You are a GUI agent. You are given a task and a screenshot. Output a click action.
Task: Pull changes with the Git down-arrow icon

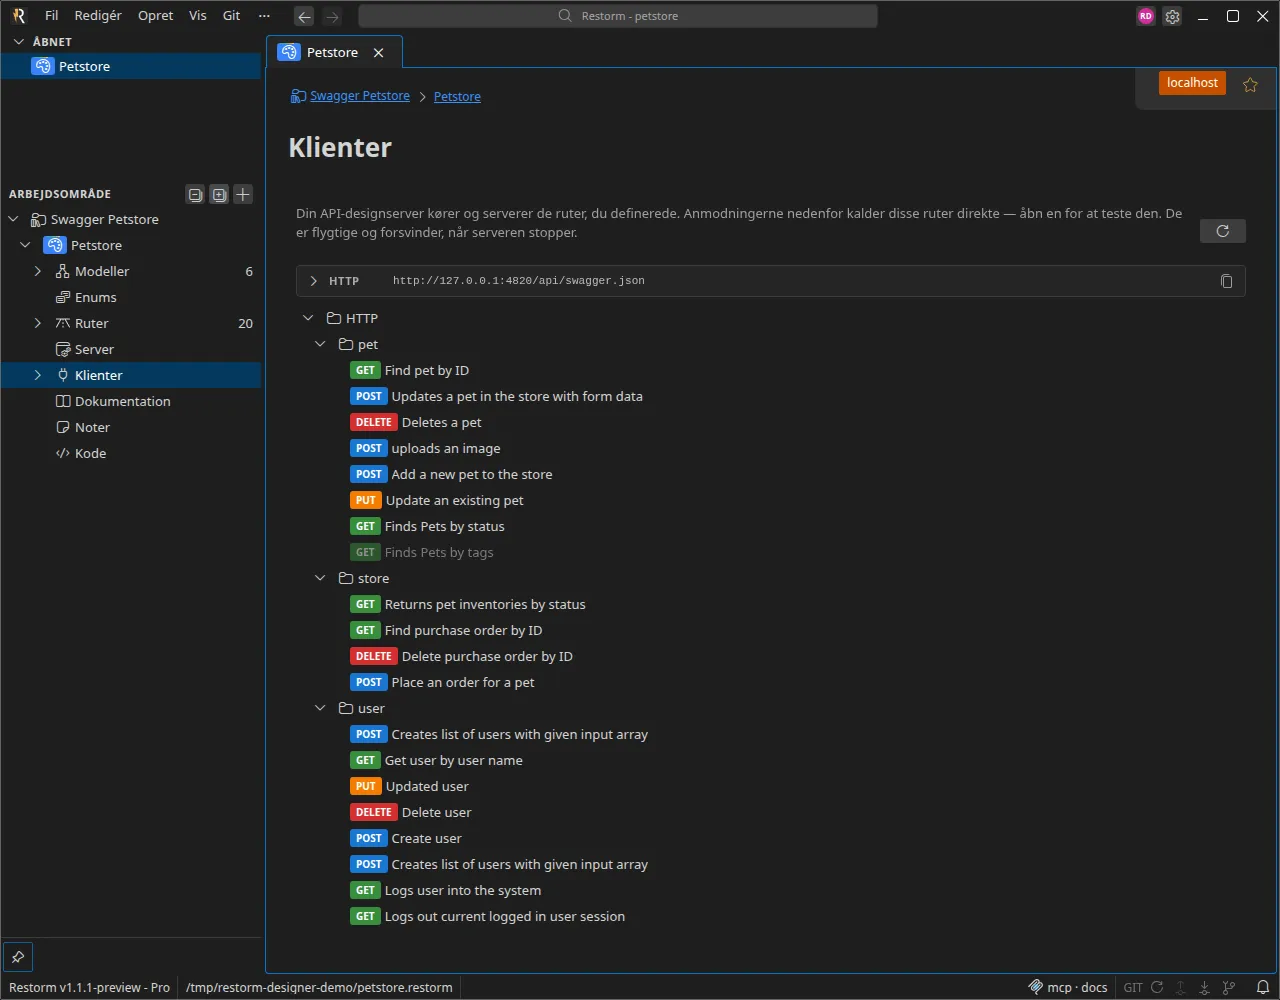[1205, 987]
